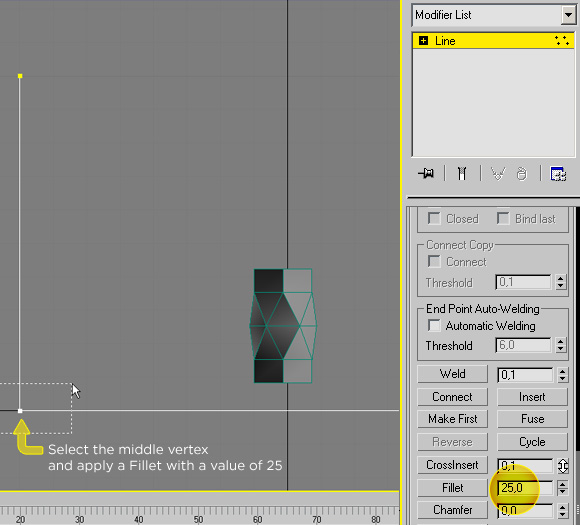Viewport: 580px width, 525px height.
Task: Click the Reverse button
Action: tap(452, 442)
